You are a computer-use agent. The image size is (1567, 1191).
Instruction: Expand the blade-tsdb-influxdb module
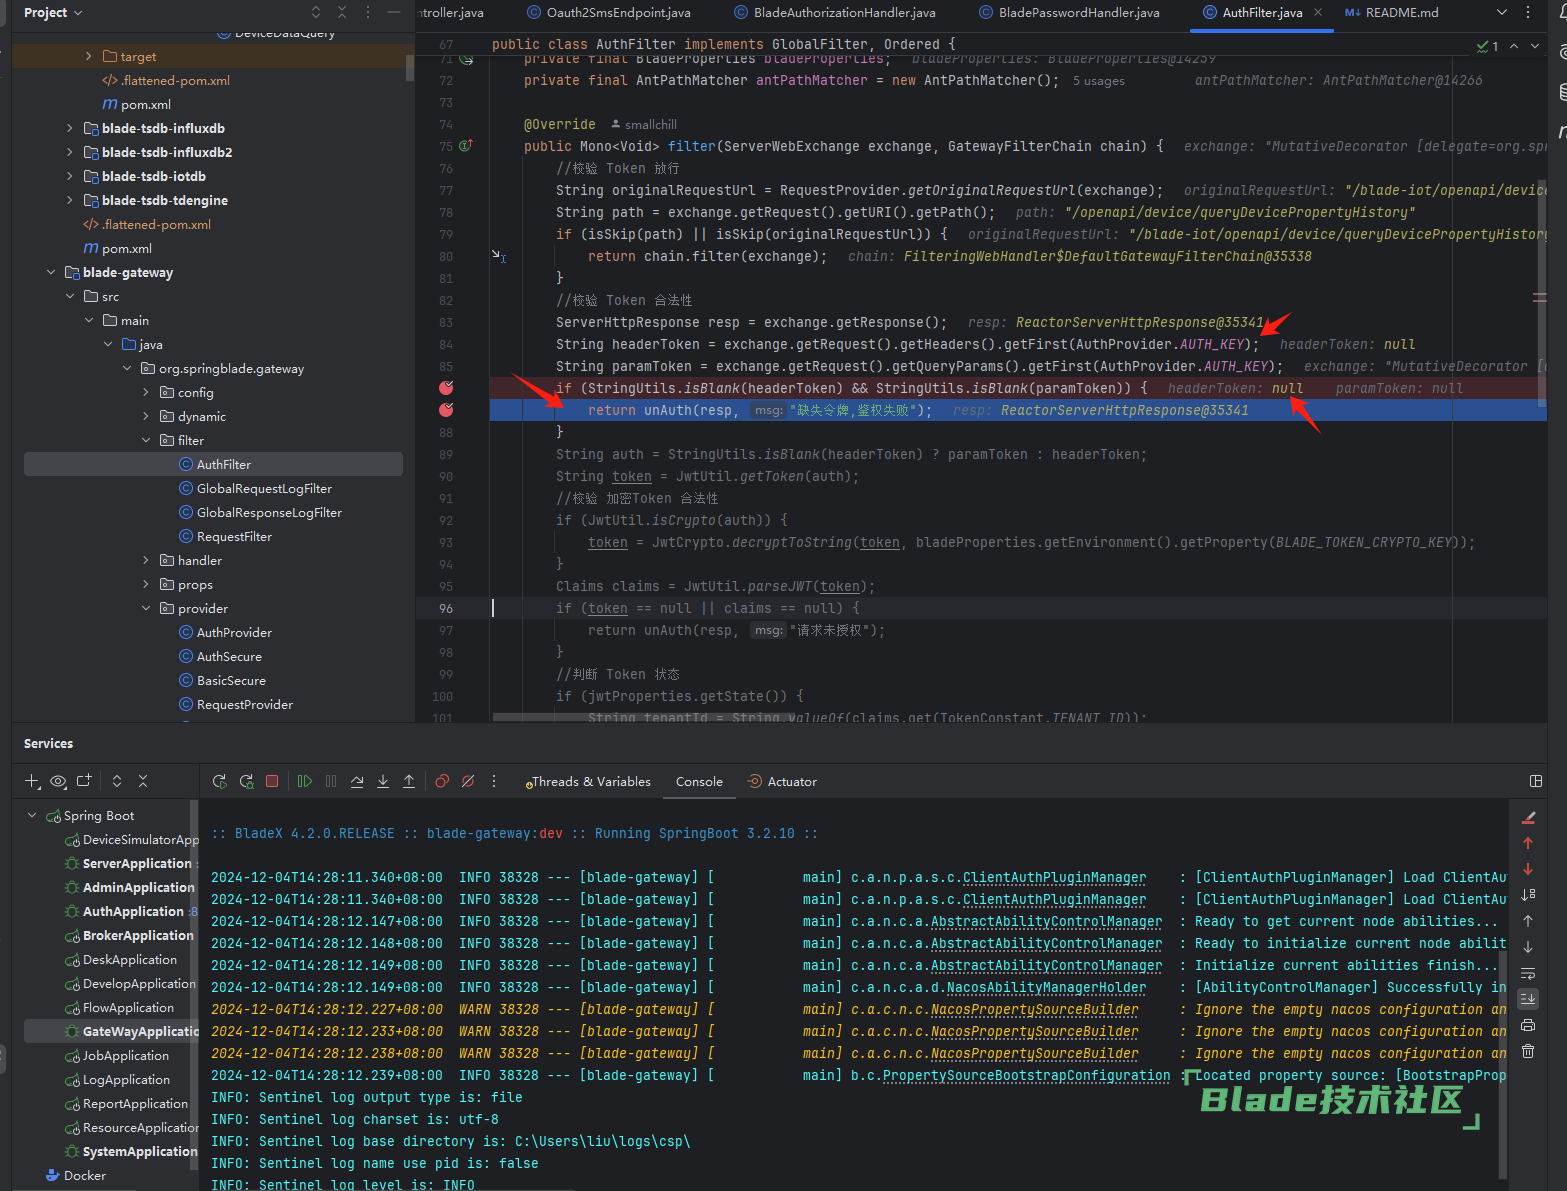tap(69, 128)
